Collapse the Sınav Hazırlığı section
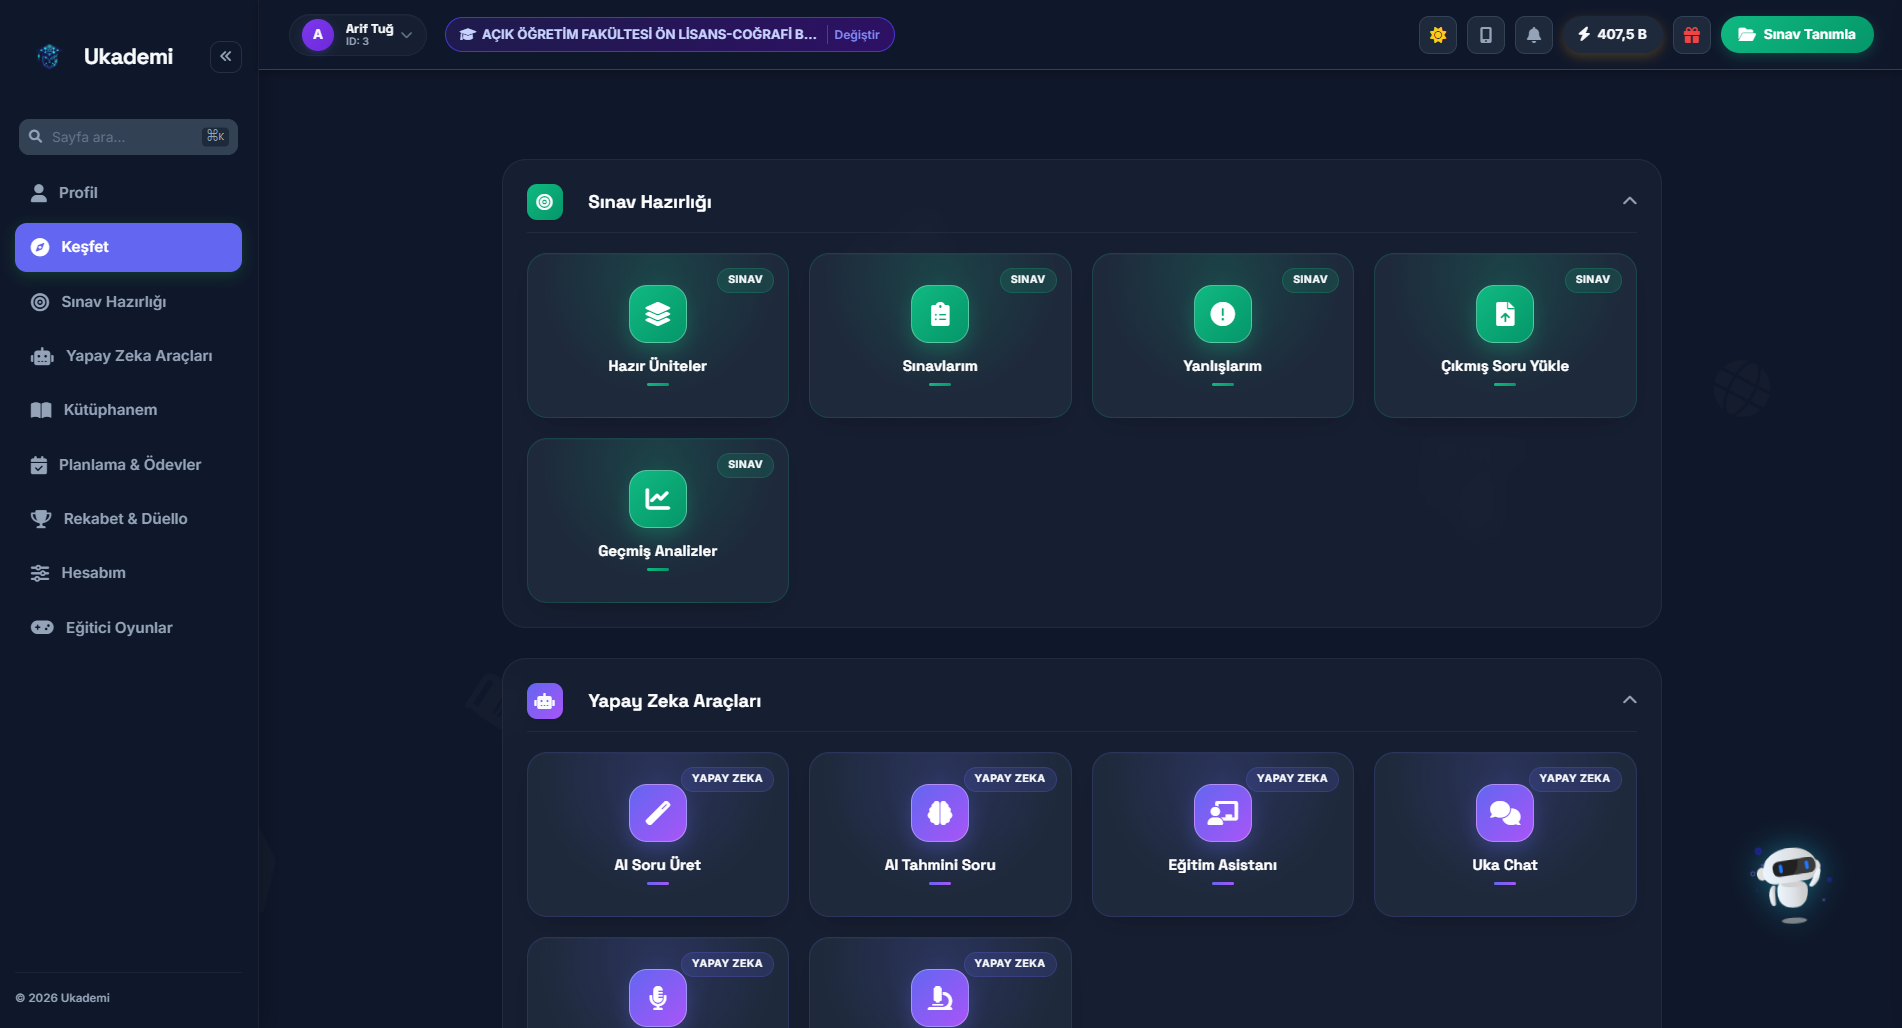Viewport: 1902px width, 1028px height. click(x=1630, y=201)
